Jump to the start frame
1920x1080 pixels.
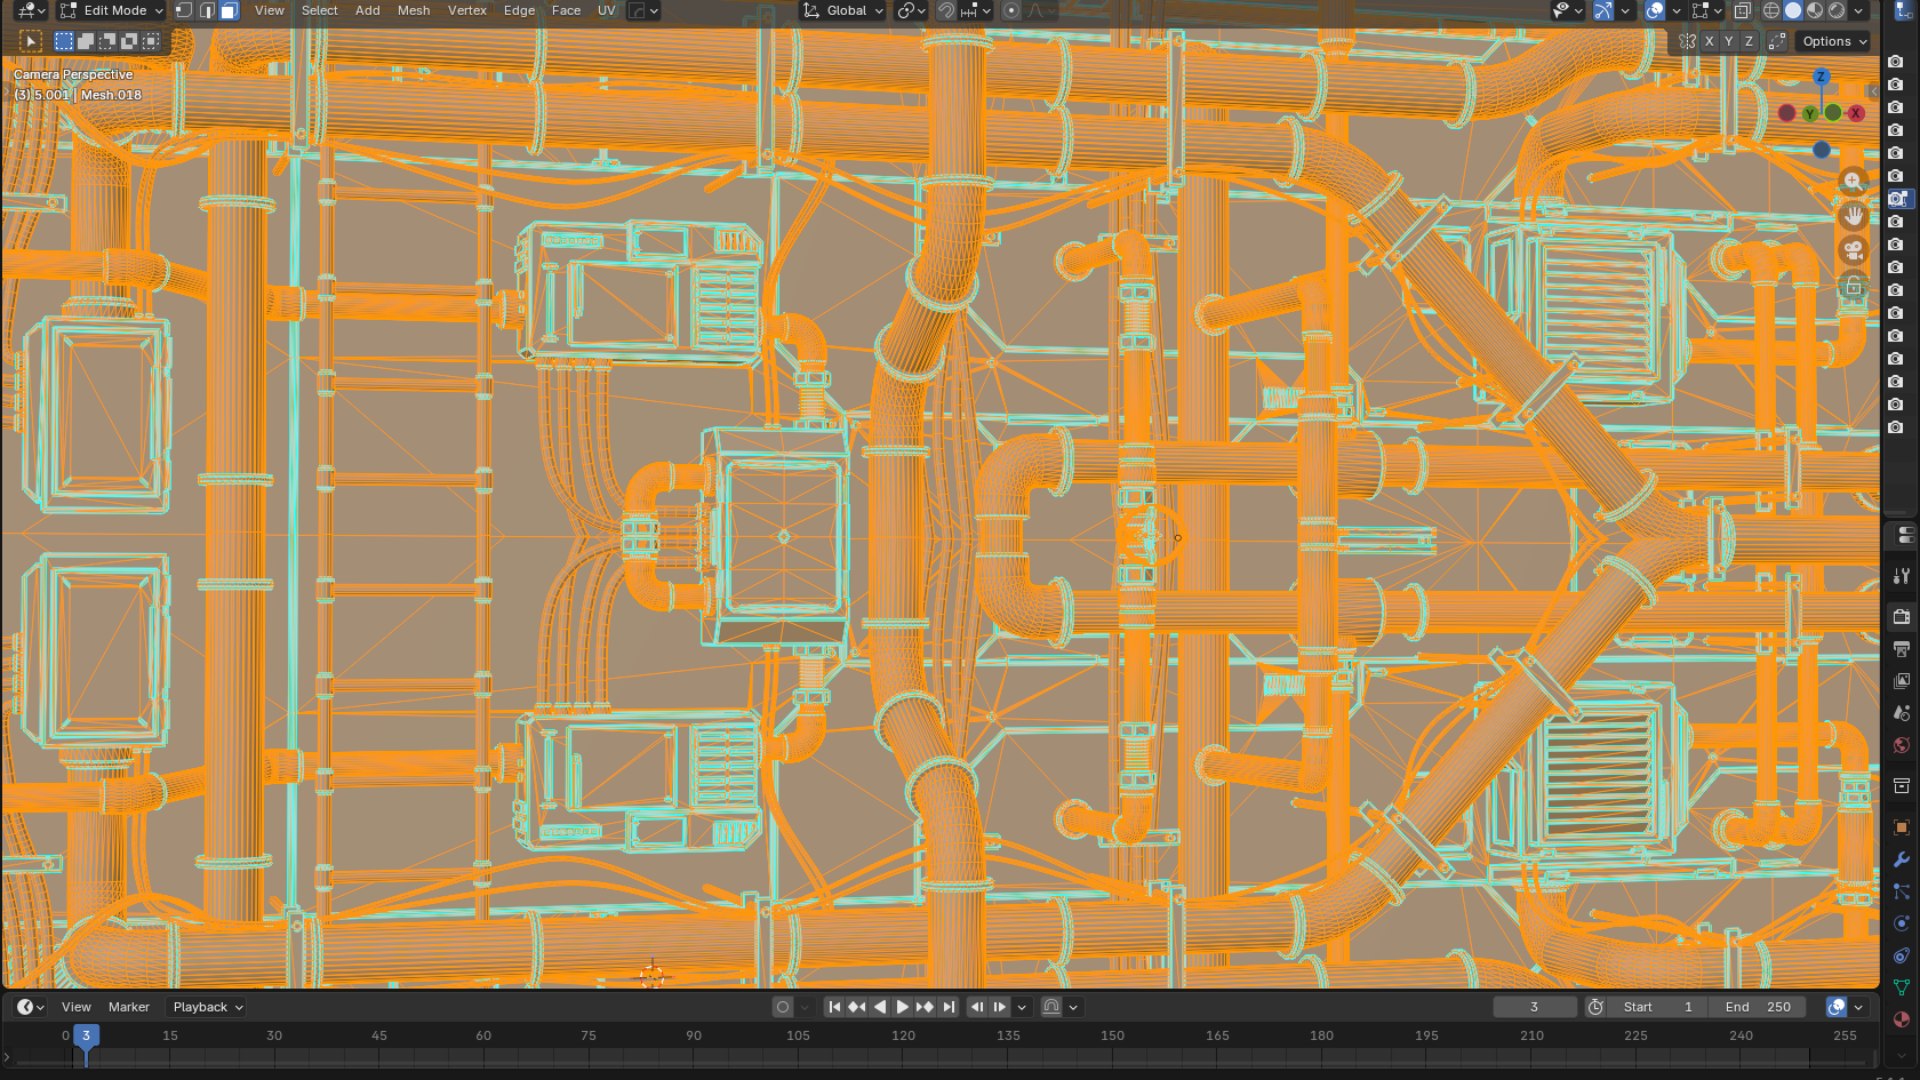(x=834, y=1007)
